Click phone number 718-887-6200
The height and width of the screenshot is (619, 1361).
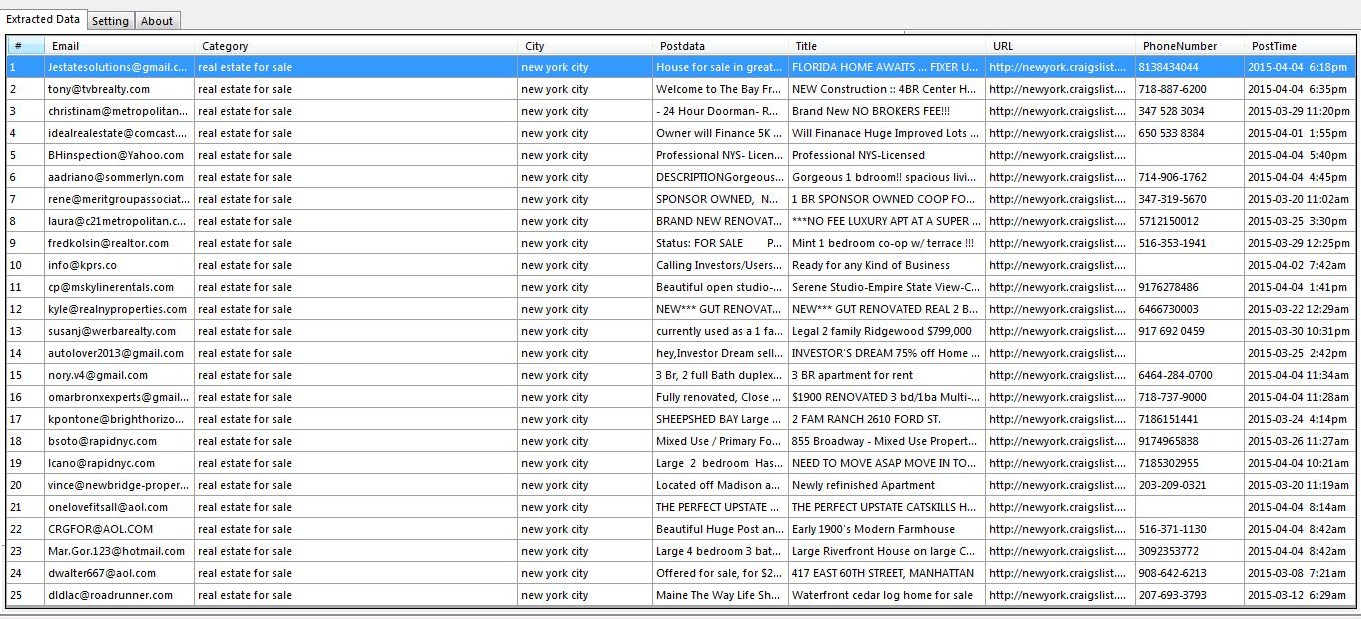click(x=1172, y=89)
